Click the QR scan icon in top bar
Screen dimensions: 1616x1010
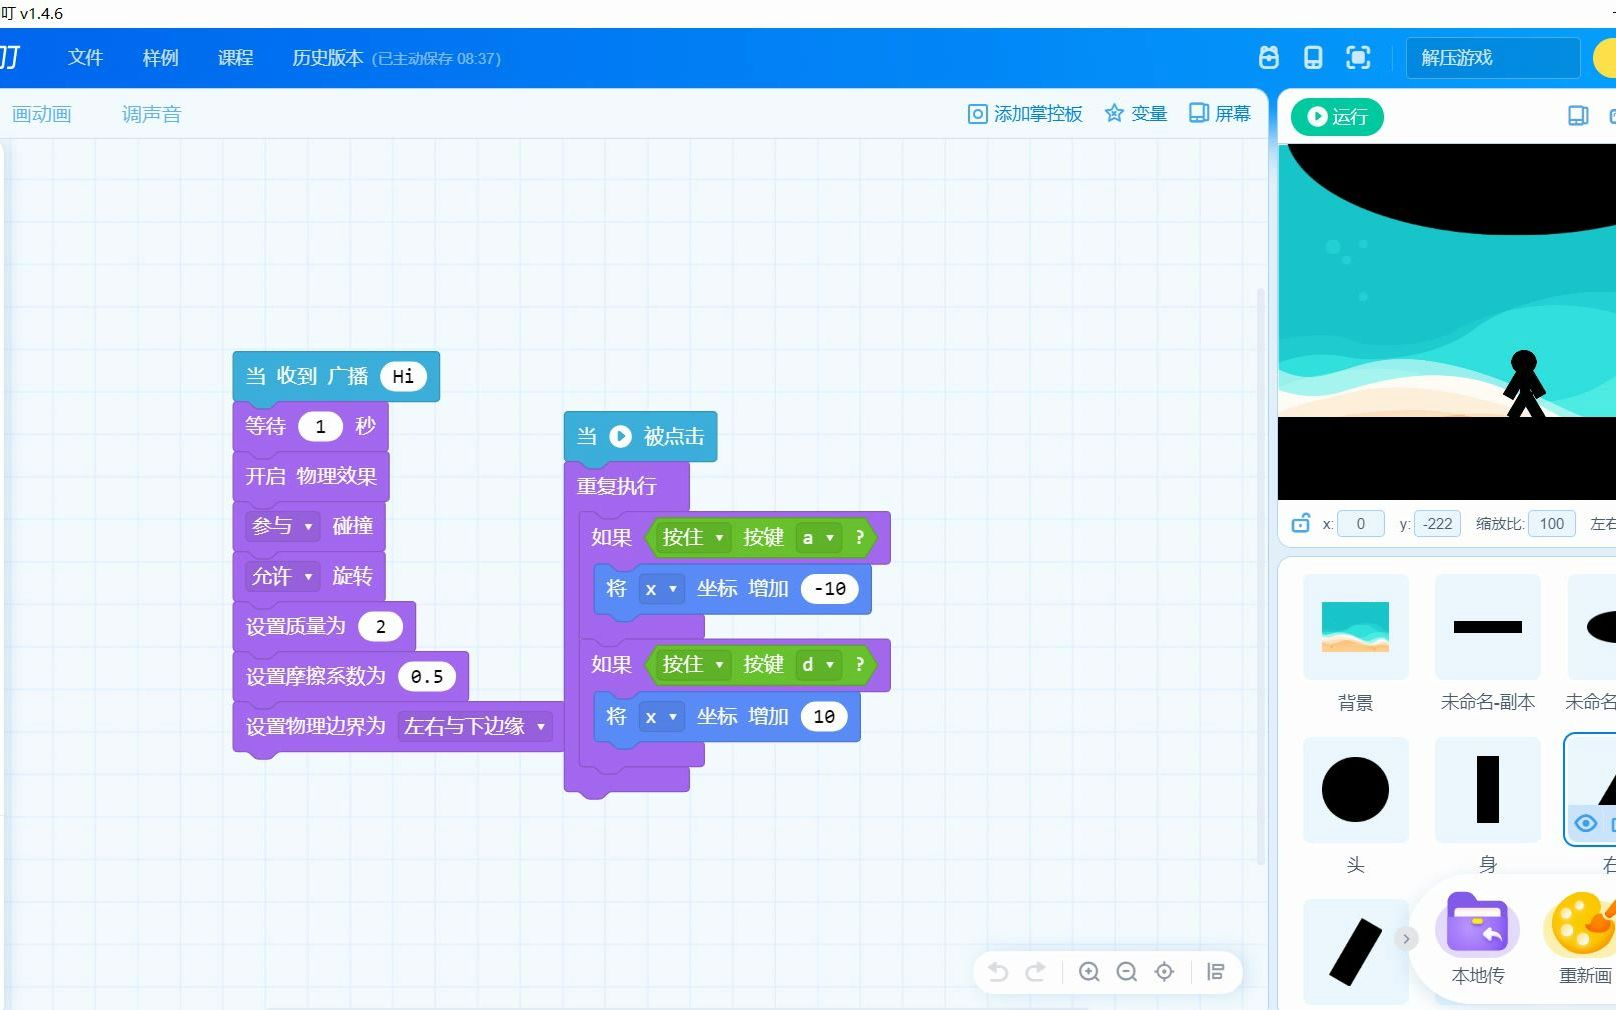[x=1357, y=57]
